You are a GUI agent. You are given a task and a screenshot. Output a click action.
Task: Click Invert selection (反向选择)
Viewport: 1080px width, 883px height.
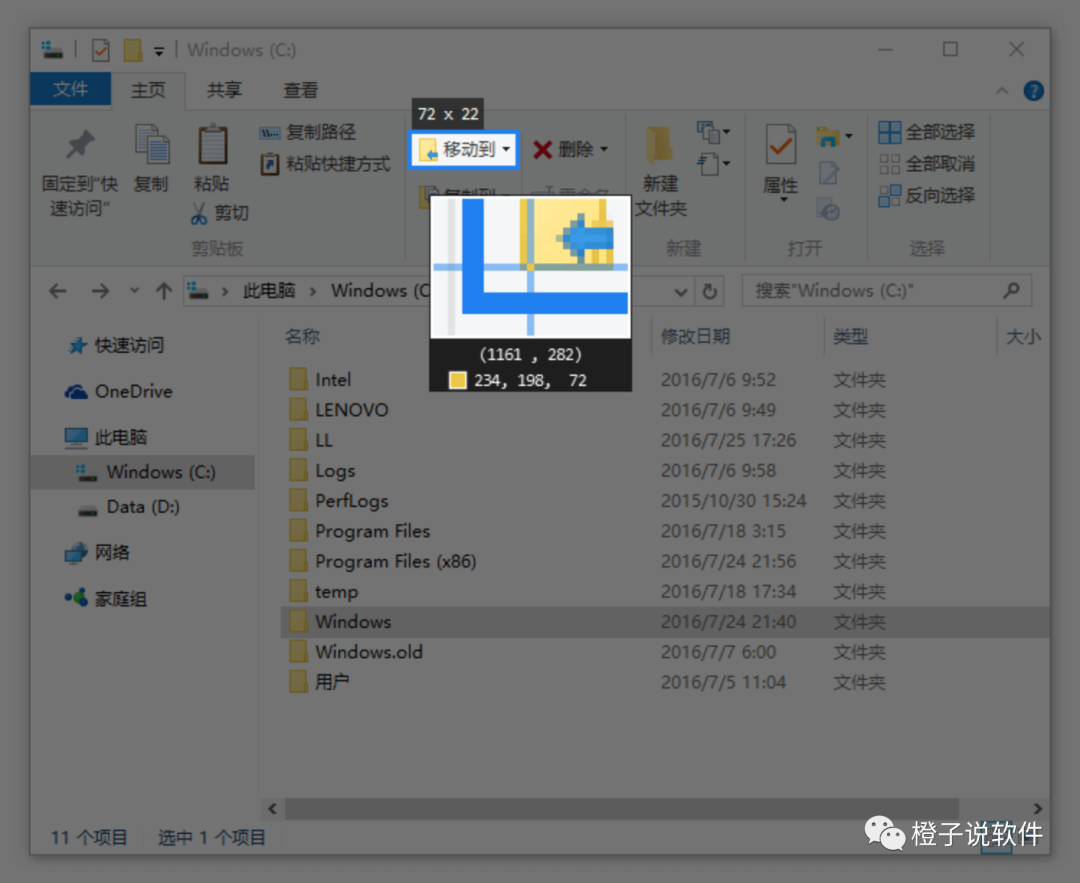tap(926, 196)
